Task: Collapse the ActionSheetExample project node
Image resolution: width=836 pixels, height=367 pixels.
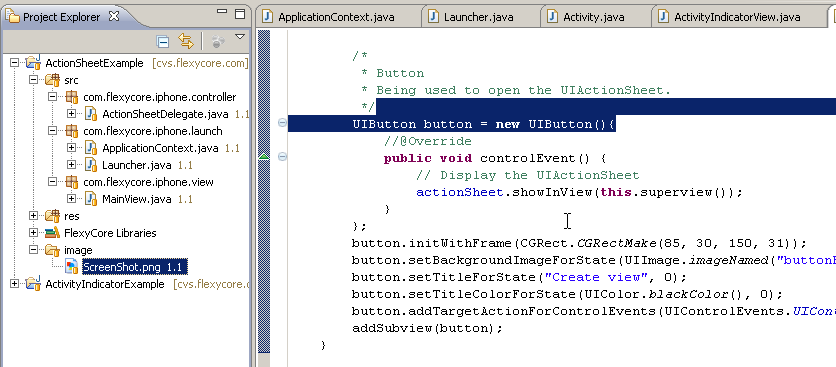Action: pyautogui.click(x=14, y=63)
